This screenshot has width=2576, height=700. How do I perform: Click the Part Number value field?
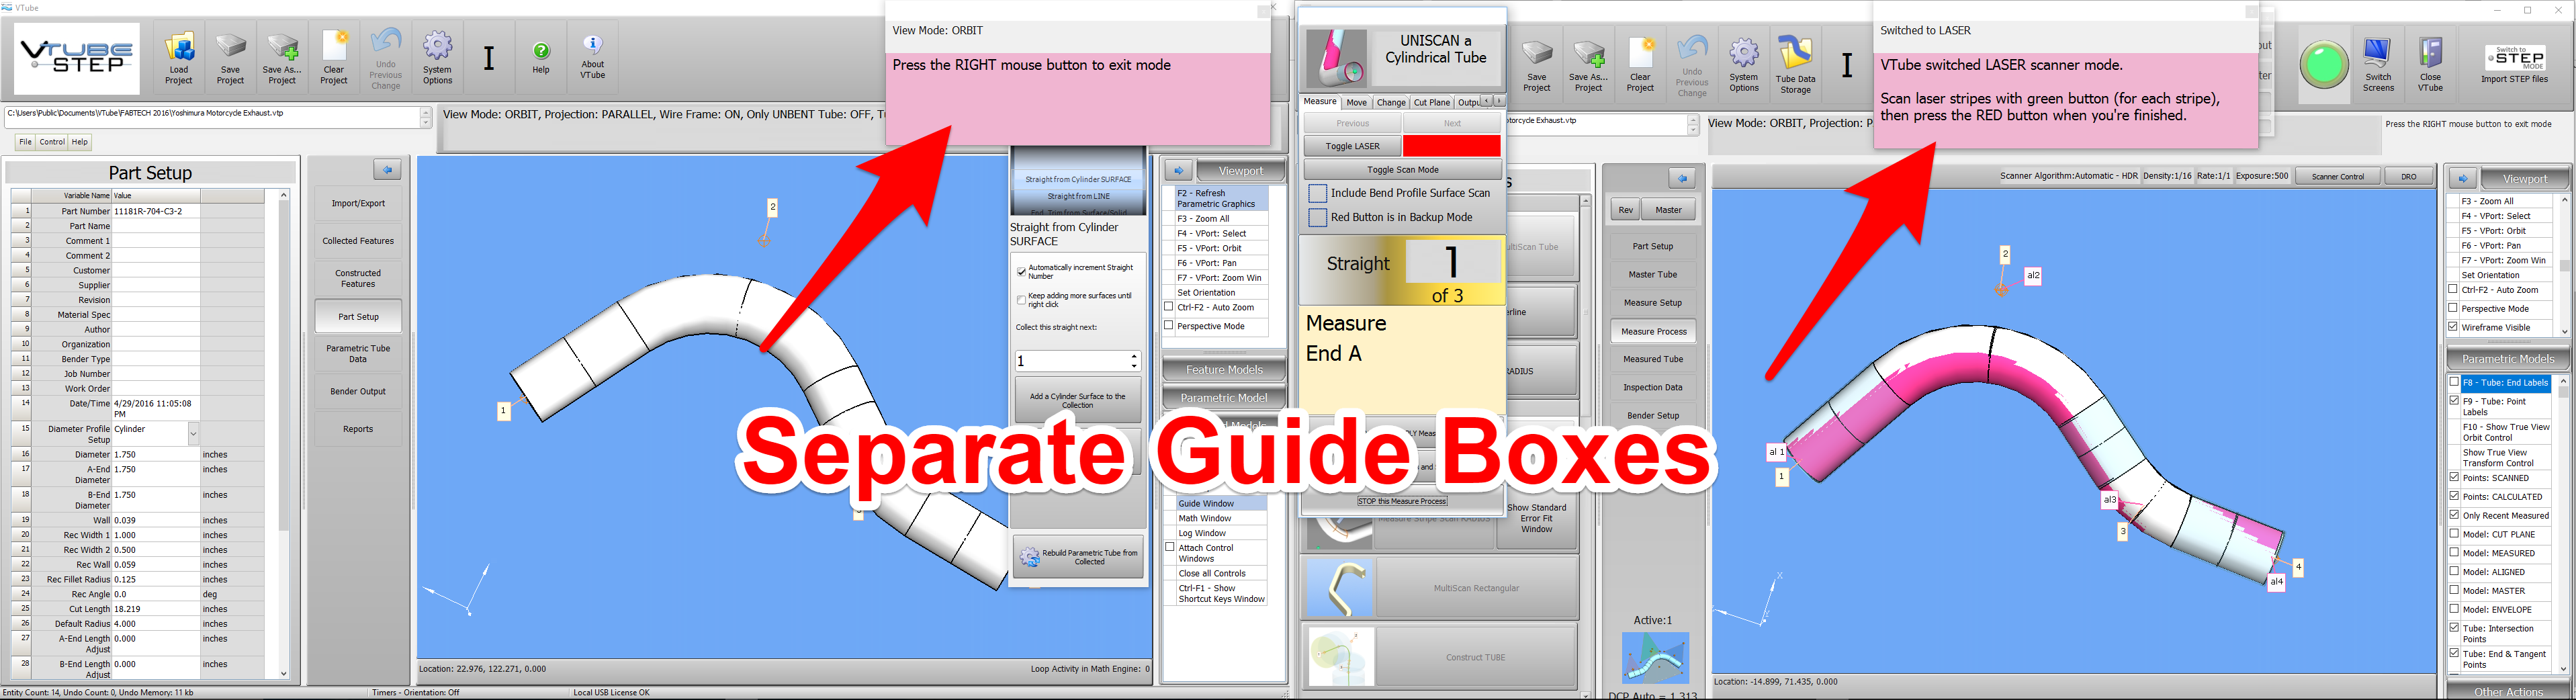[x=155, y=211]
